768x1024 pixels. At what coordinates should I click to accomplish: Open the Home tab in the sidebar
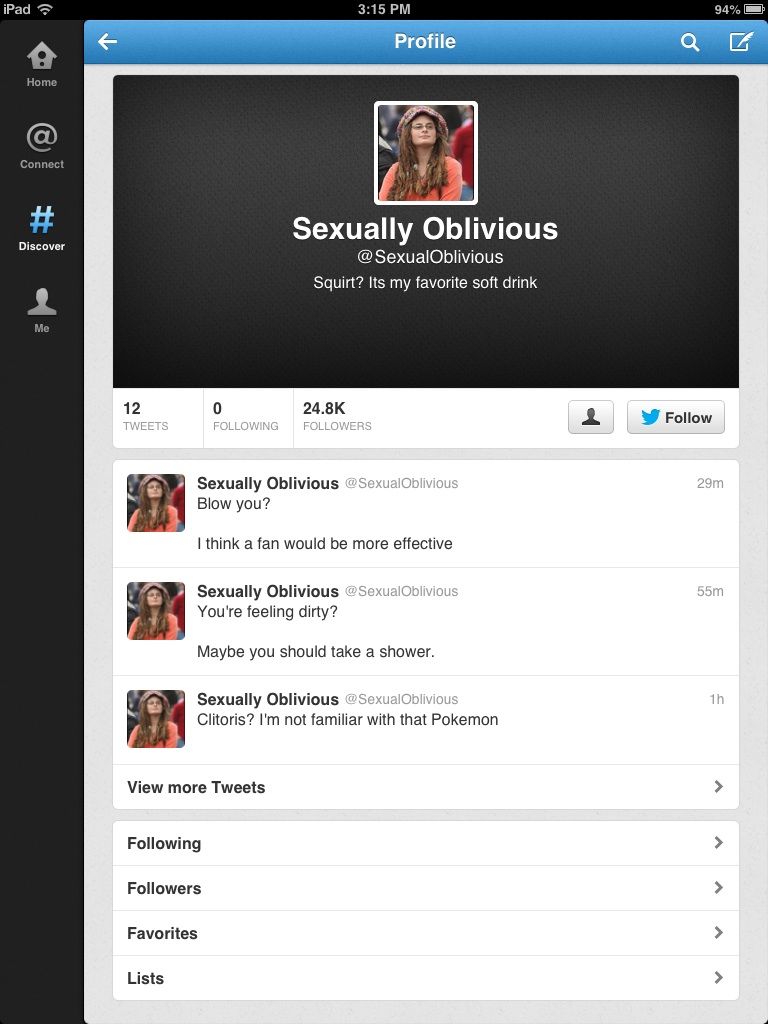tap(42, 65)
